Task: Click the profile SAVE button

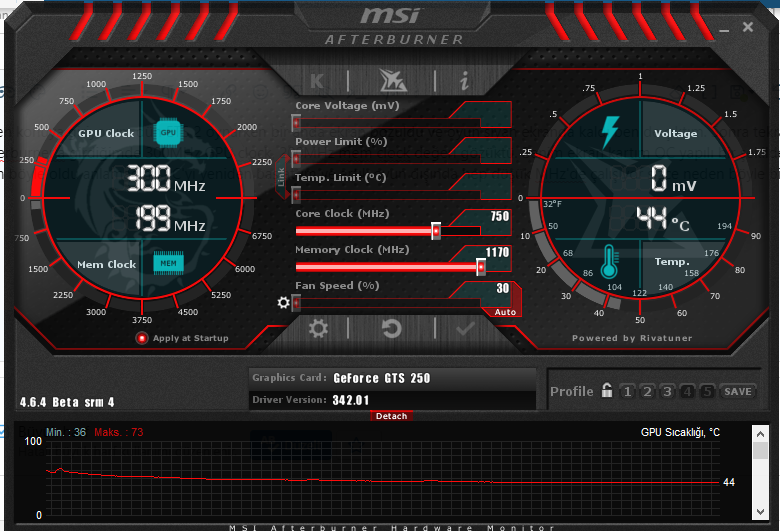Action: [738, 392]
